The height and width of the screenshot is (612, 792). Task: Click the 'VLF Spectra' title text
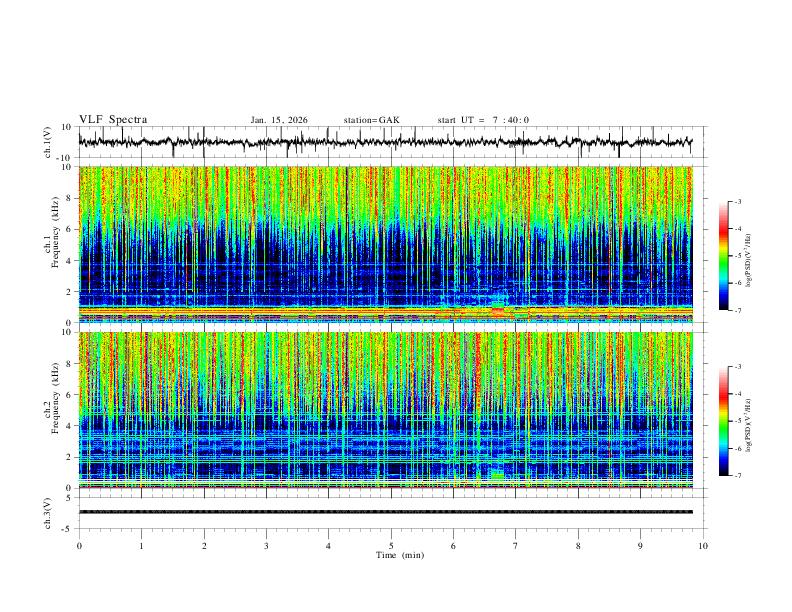[113, 120]
